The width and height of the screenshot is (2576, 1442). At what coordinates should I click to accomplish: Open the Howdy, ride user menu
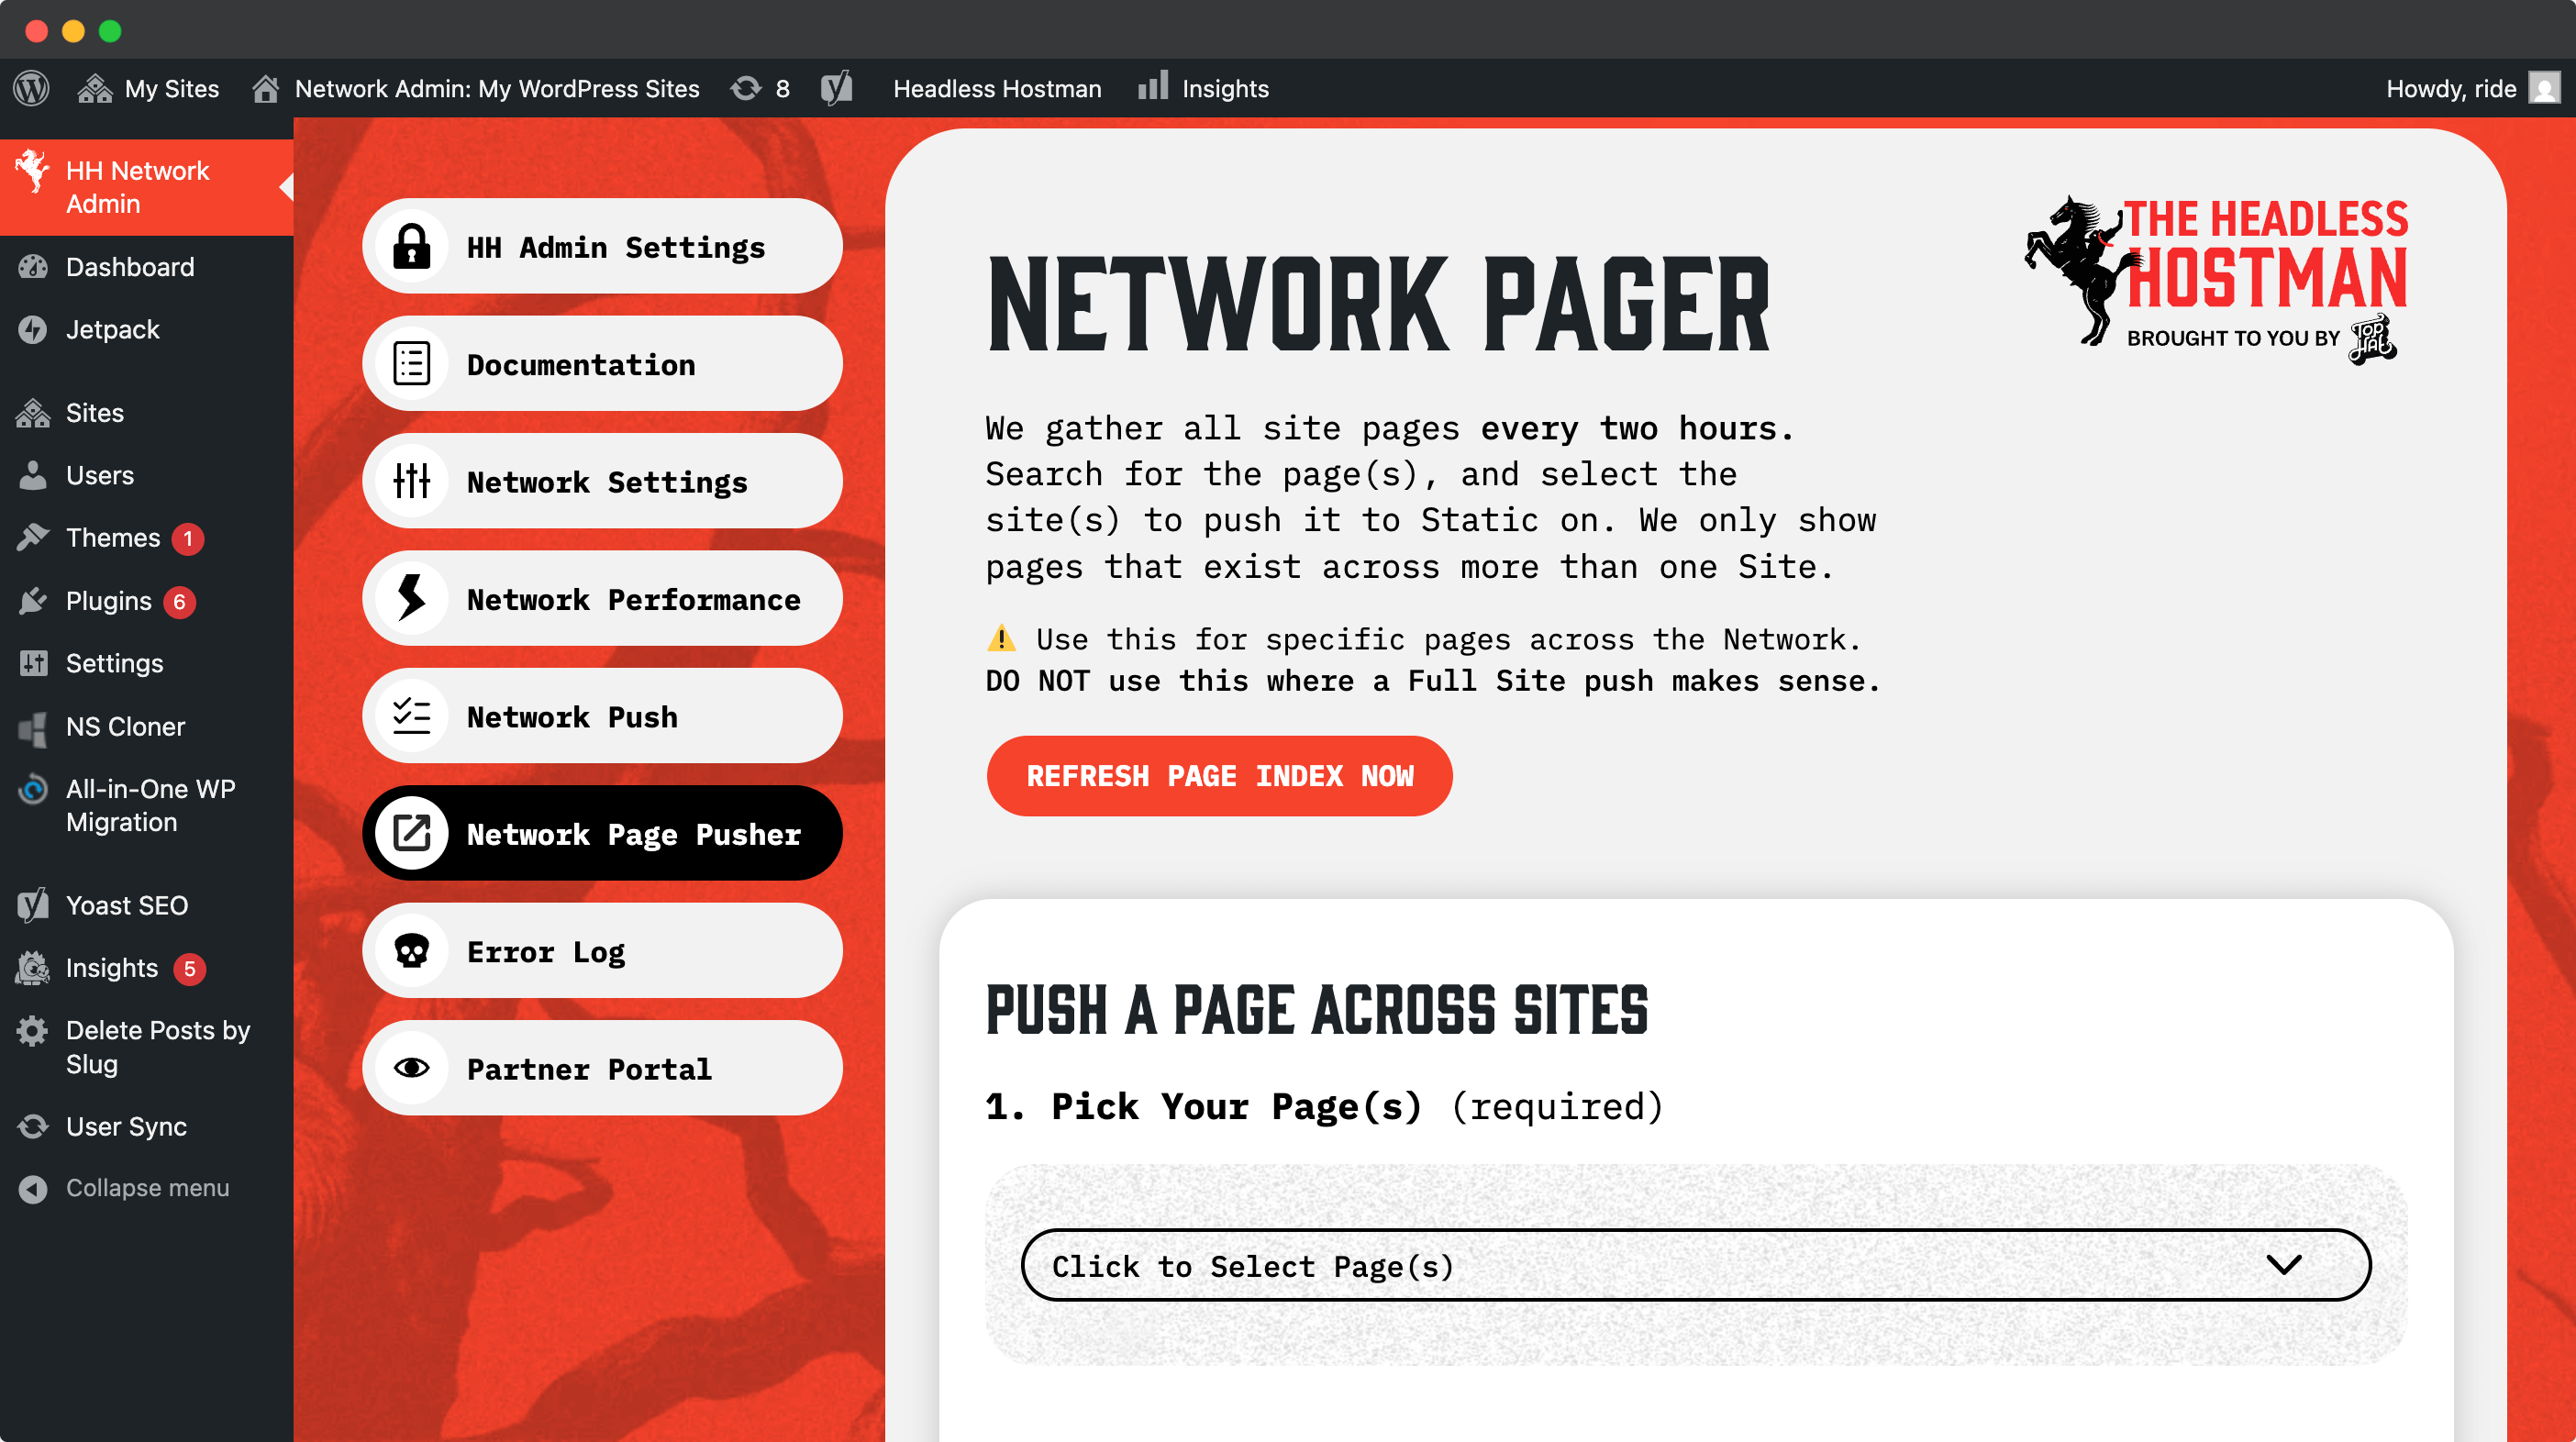click(x=2451, y=88)
